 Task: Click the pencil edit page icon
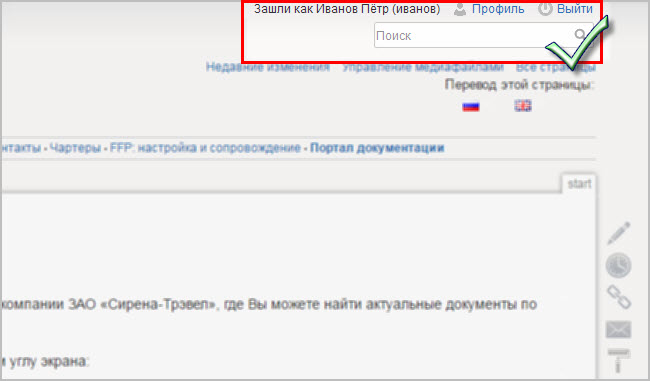[x=618, y=233]
